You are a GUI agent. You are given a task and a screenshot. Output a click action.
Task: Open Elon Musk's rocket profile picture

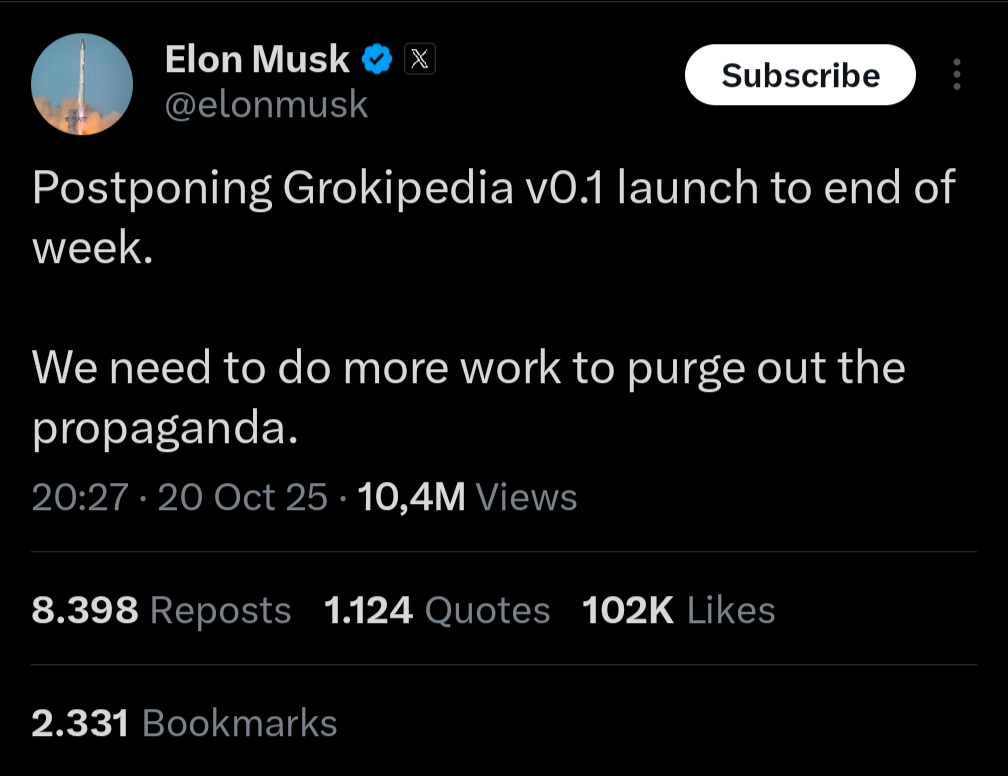point(82,84)
